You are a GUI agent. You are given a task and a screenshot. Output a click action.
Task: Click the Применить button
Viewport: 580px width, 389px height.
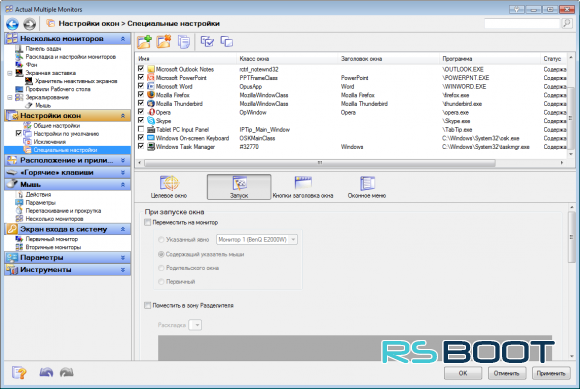tap(551, 373)
